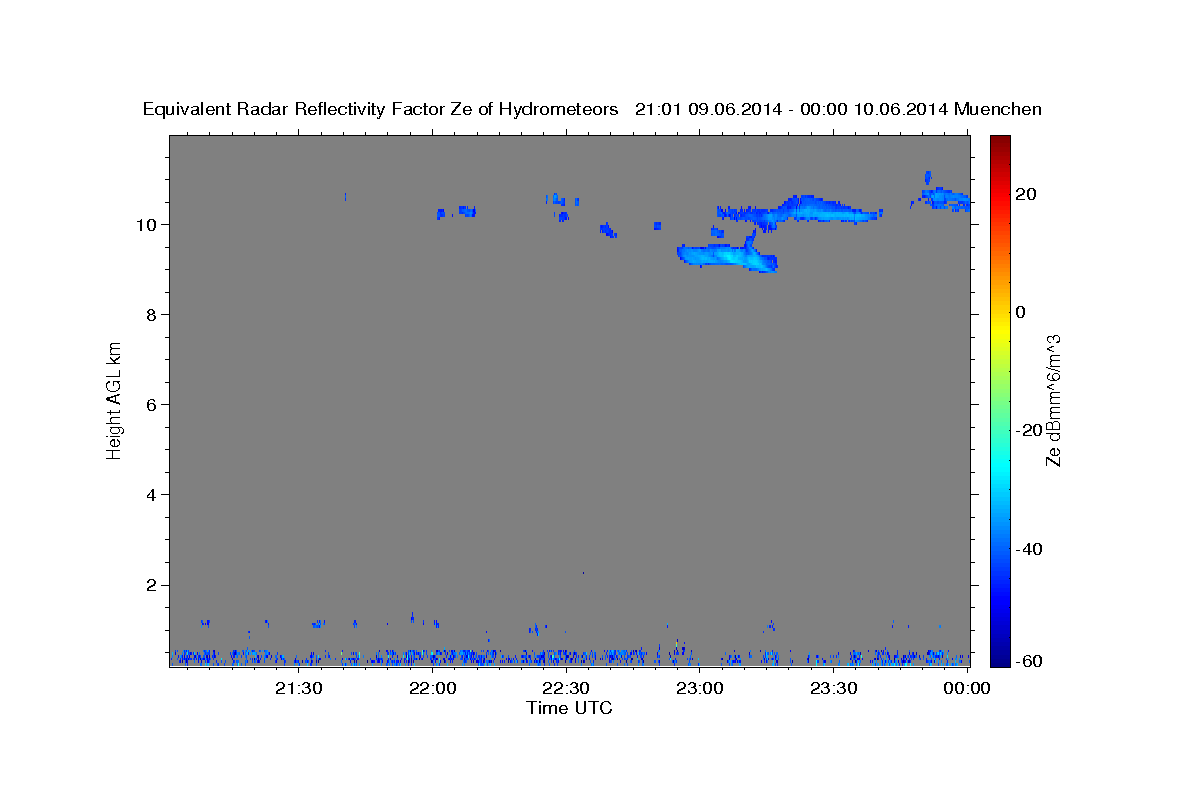Click the colorbar value 0
Image resolution: width=1200 pixels, height=800 pixels.
1020,312
